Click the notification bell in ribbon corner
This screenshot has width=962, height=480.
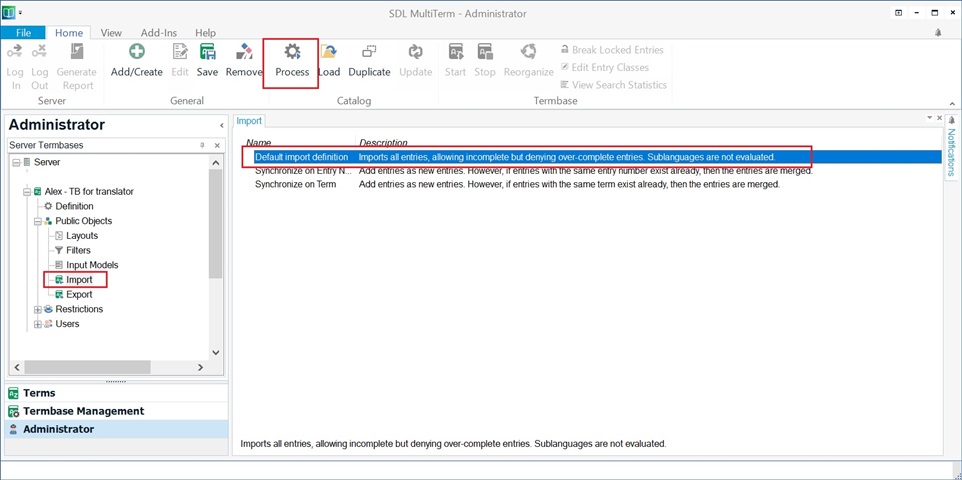click(938, 33)
